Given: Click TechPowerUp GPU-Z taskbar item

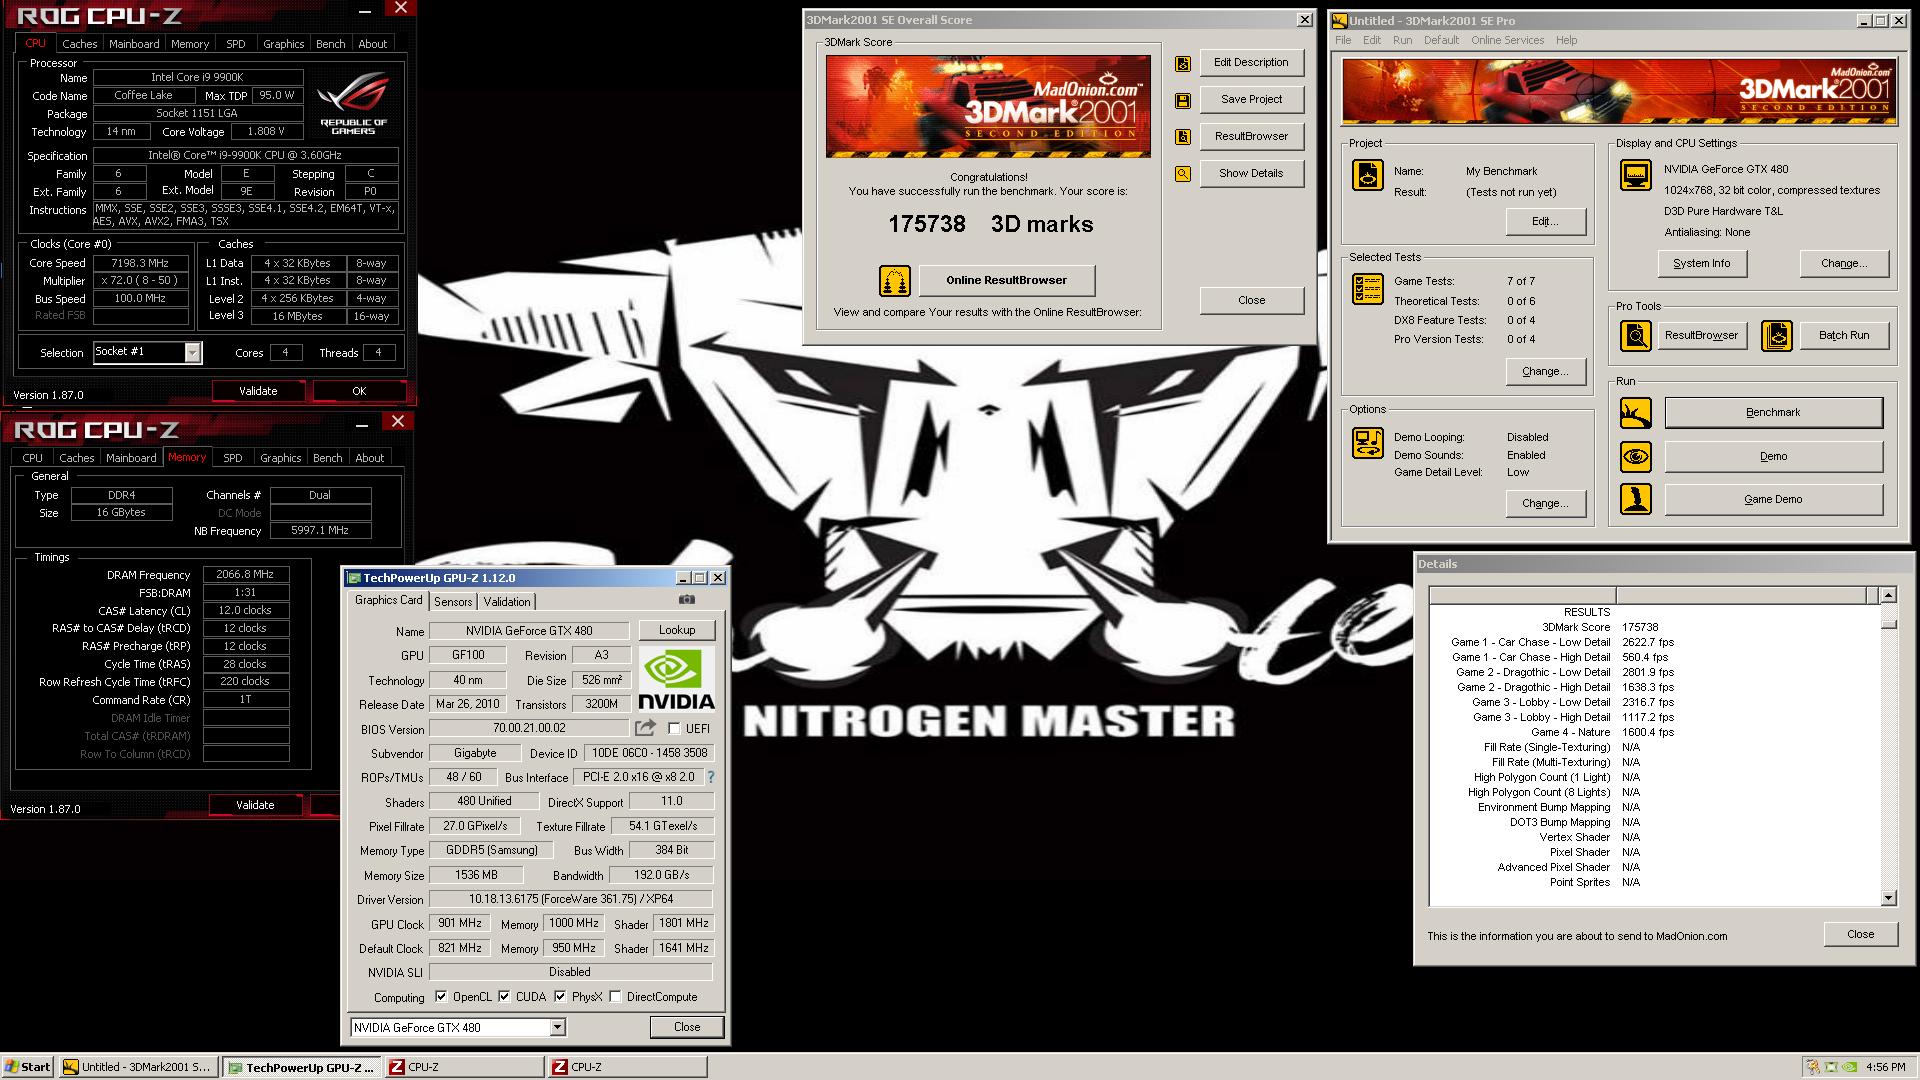Looking at the screenshot, I should tap(301, 1067).
